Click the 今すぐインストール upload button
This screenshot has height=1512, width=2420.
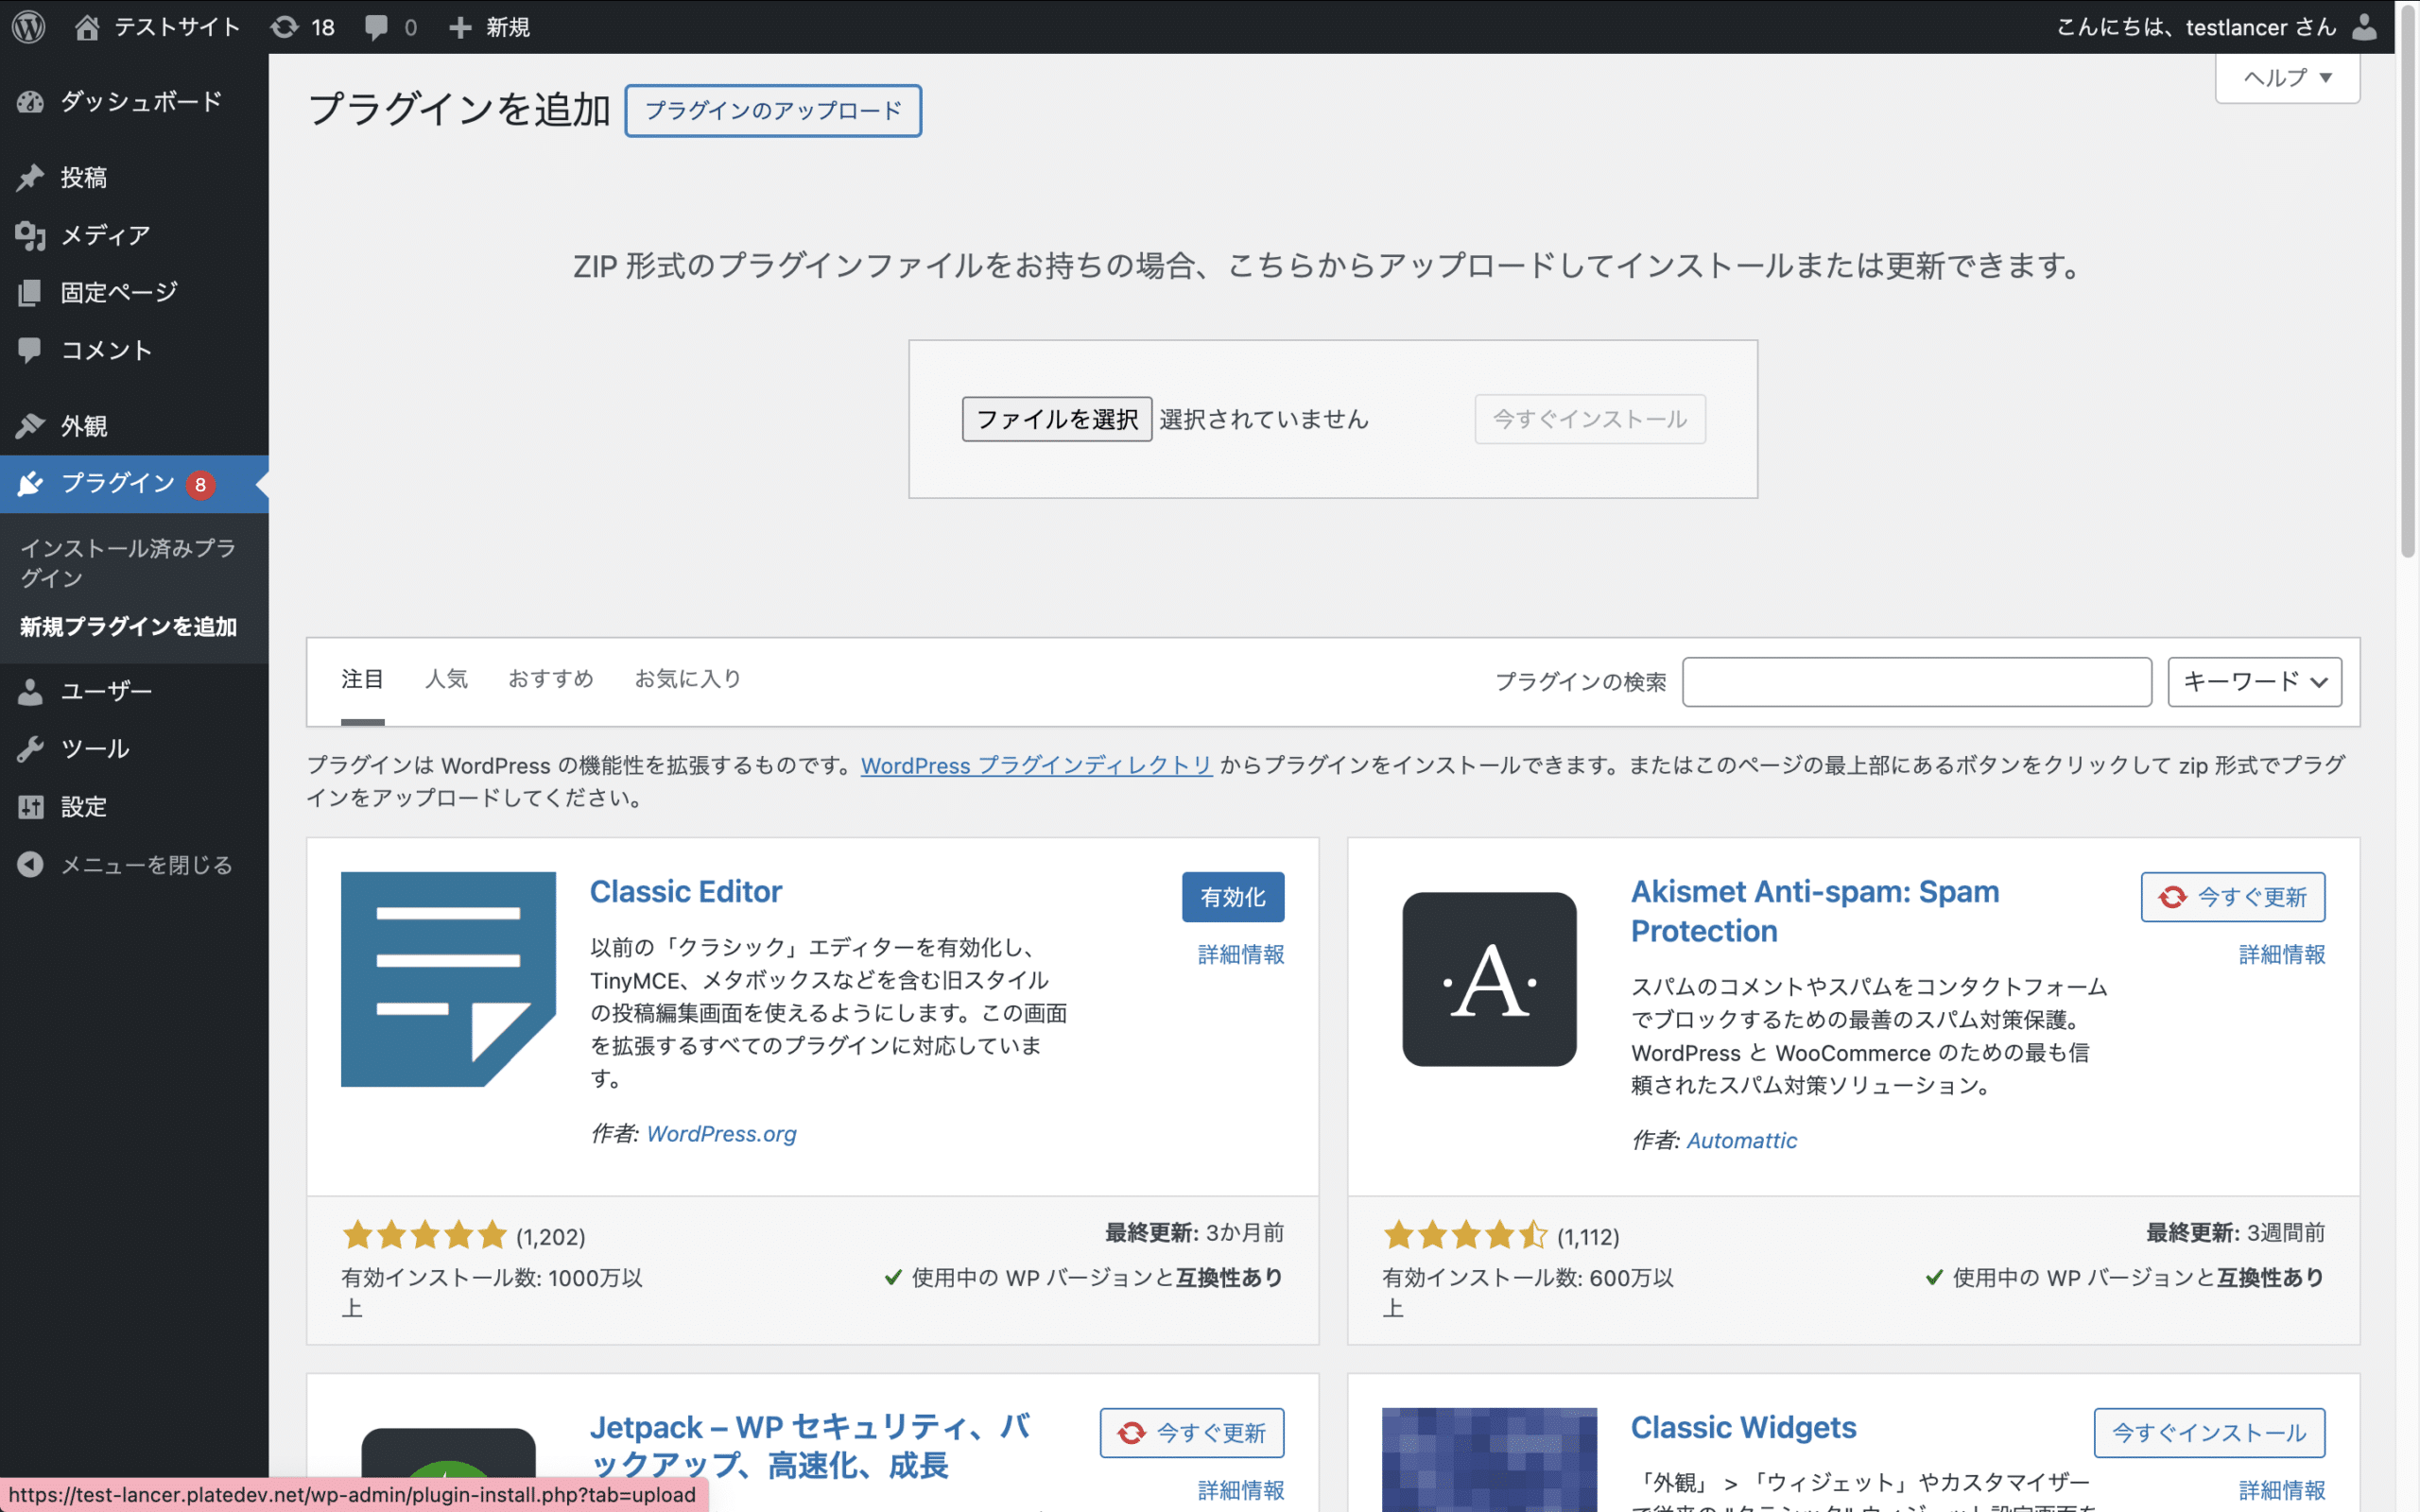coord(1590,419)
